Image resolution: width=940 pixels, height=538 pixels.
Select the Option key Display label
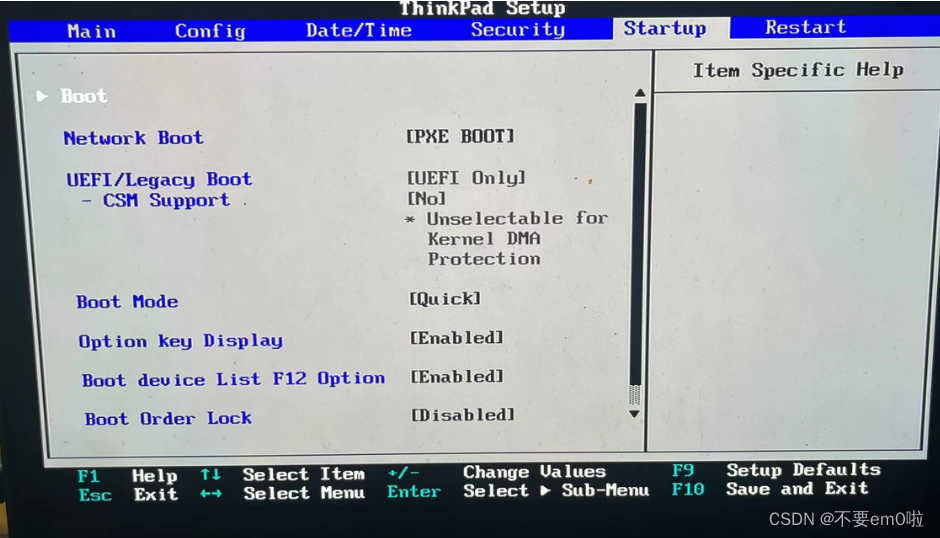(x=180, y=341)
